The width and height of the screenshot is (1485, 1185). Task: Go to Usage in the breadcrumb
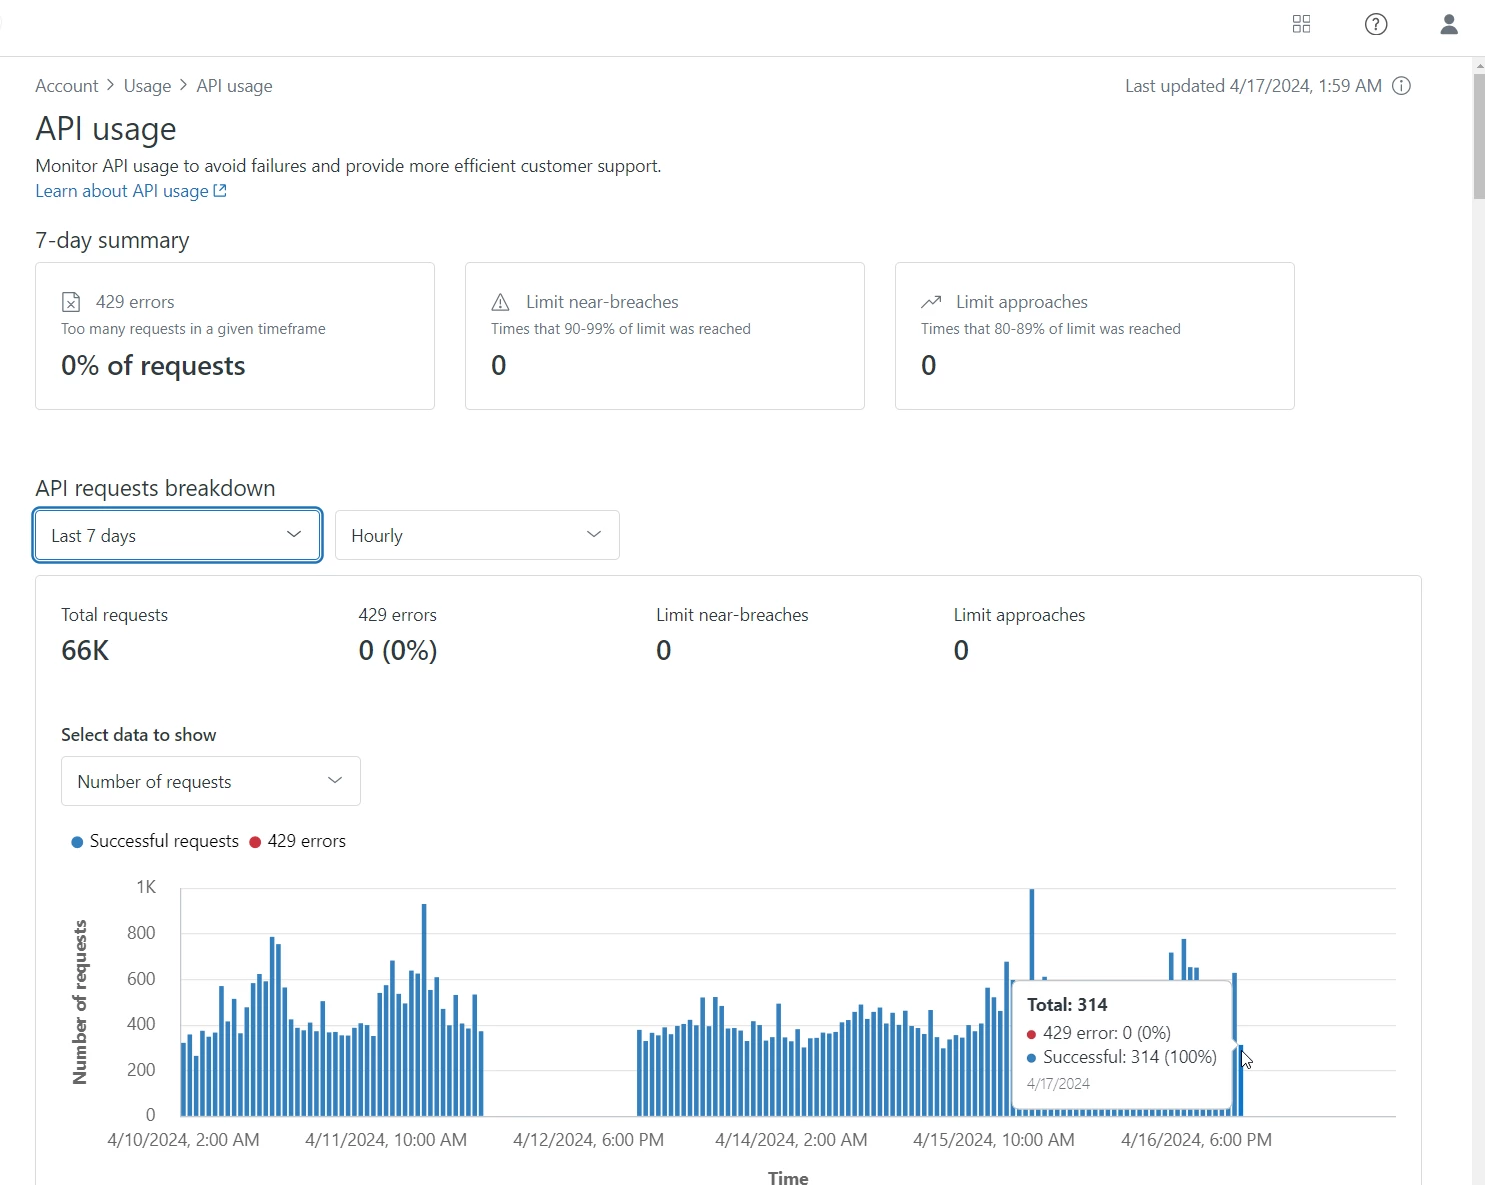(147, 86)
